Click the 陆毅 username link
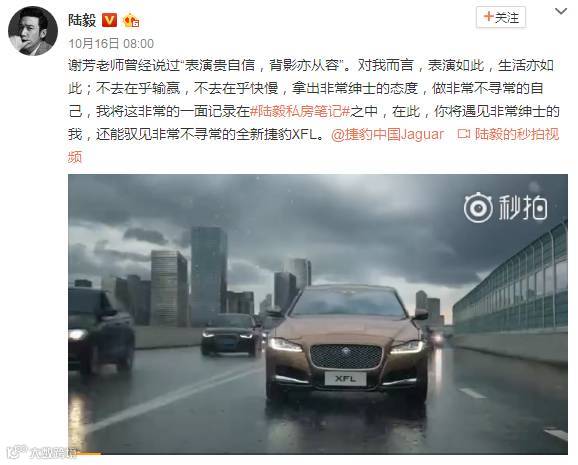This screenshot has height=465, width=578. click(x=82, y=20)
